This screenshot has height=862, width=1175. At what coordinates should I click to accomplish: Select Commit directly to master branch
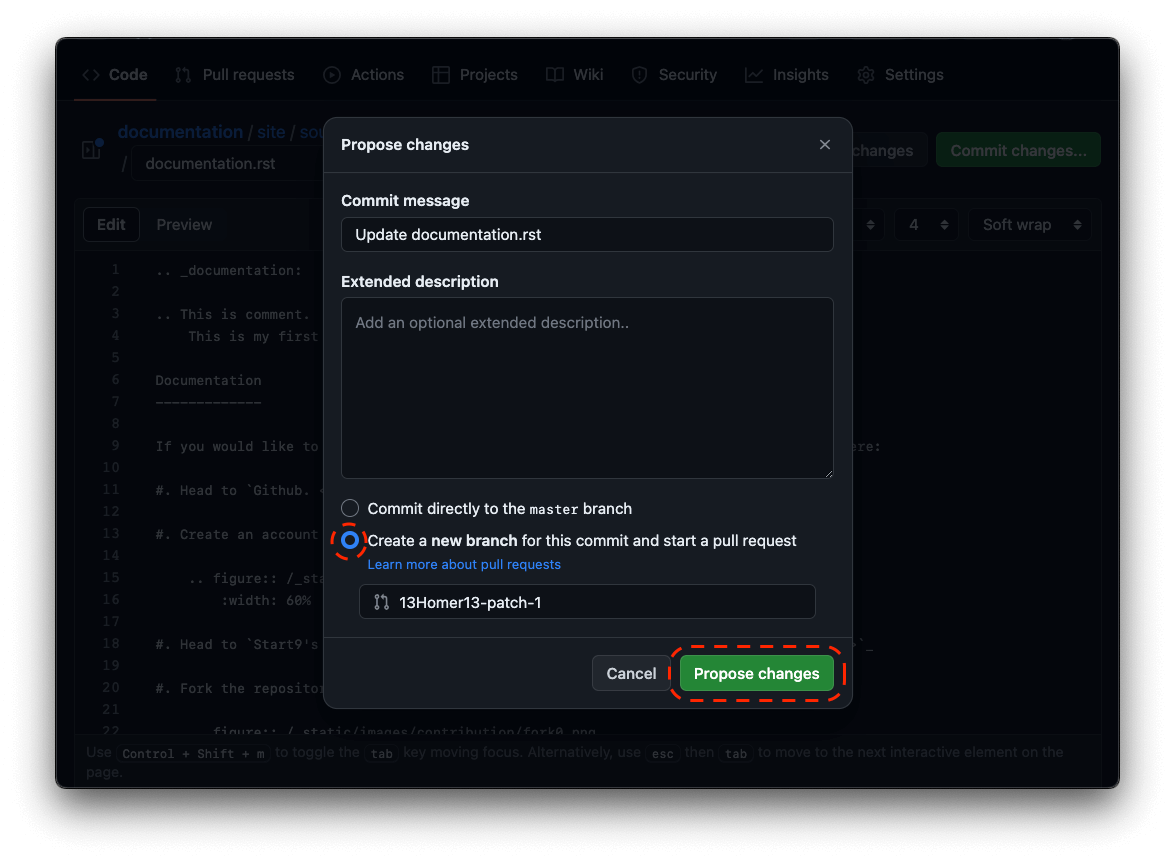350,509
